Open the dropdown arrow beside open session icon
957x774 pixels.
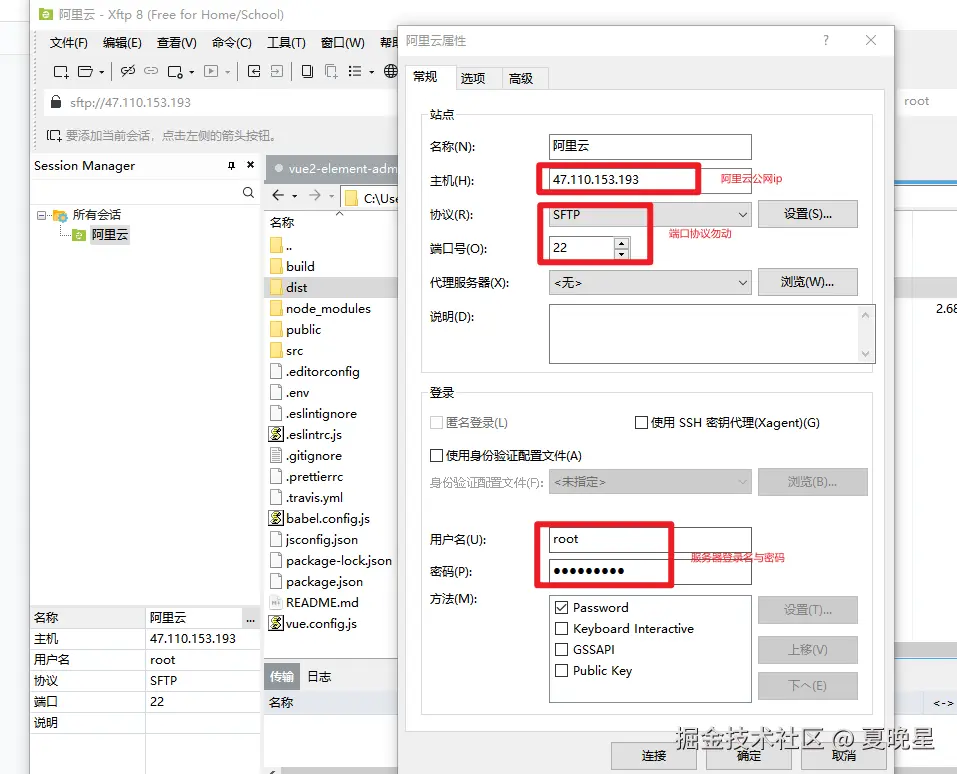coord(101,72)
